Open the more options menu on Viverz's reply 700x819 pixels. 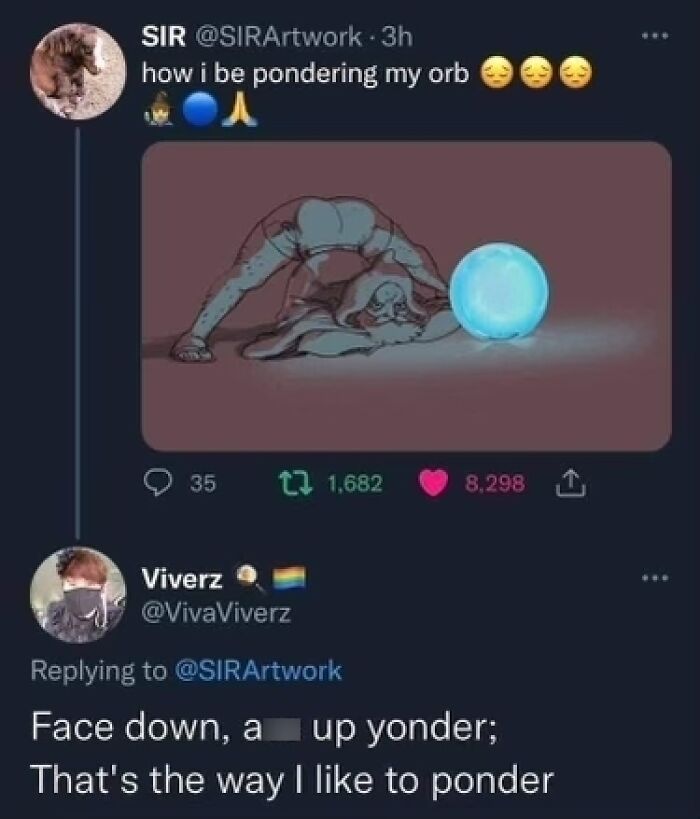click(655, 578)
